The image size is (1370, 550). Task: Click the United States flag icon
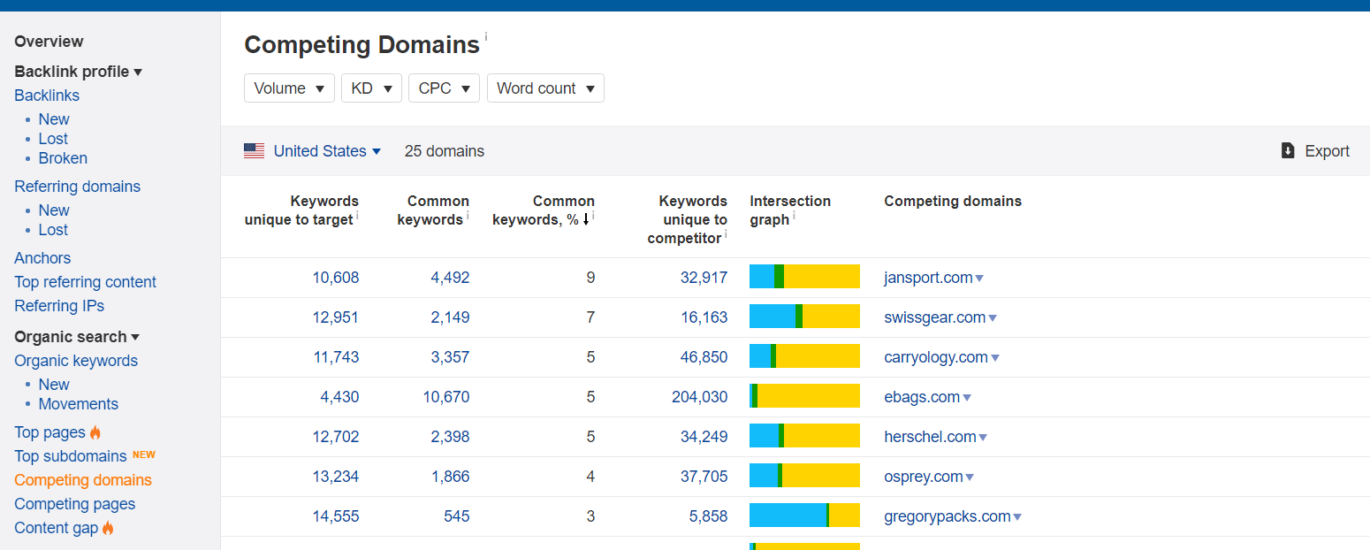click(x=254, y=151)
